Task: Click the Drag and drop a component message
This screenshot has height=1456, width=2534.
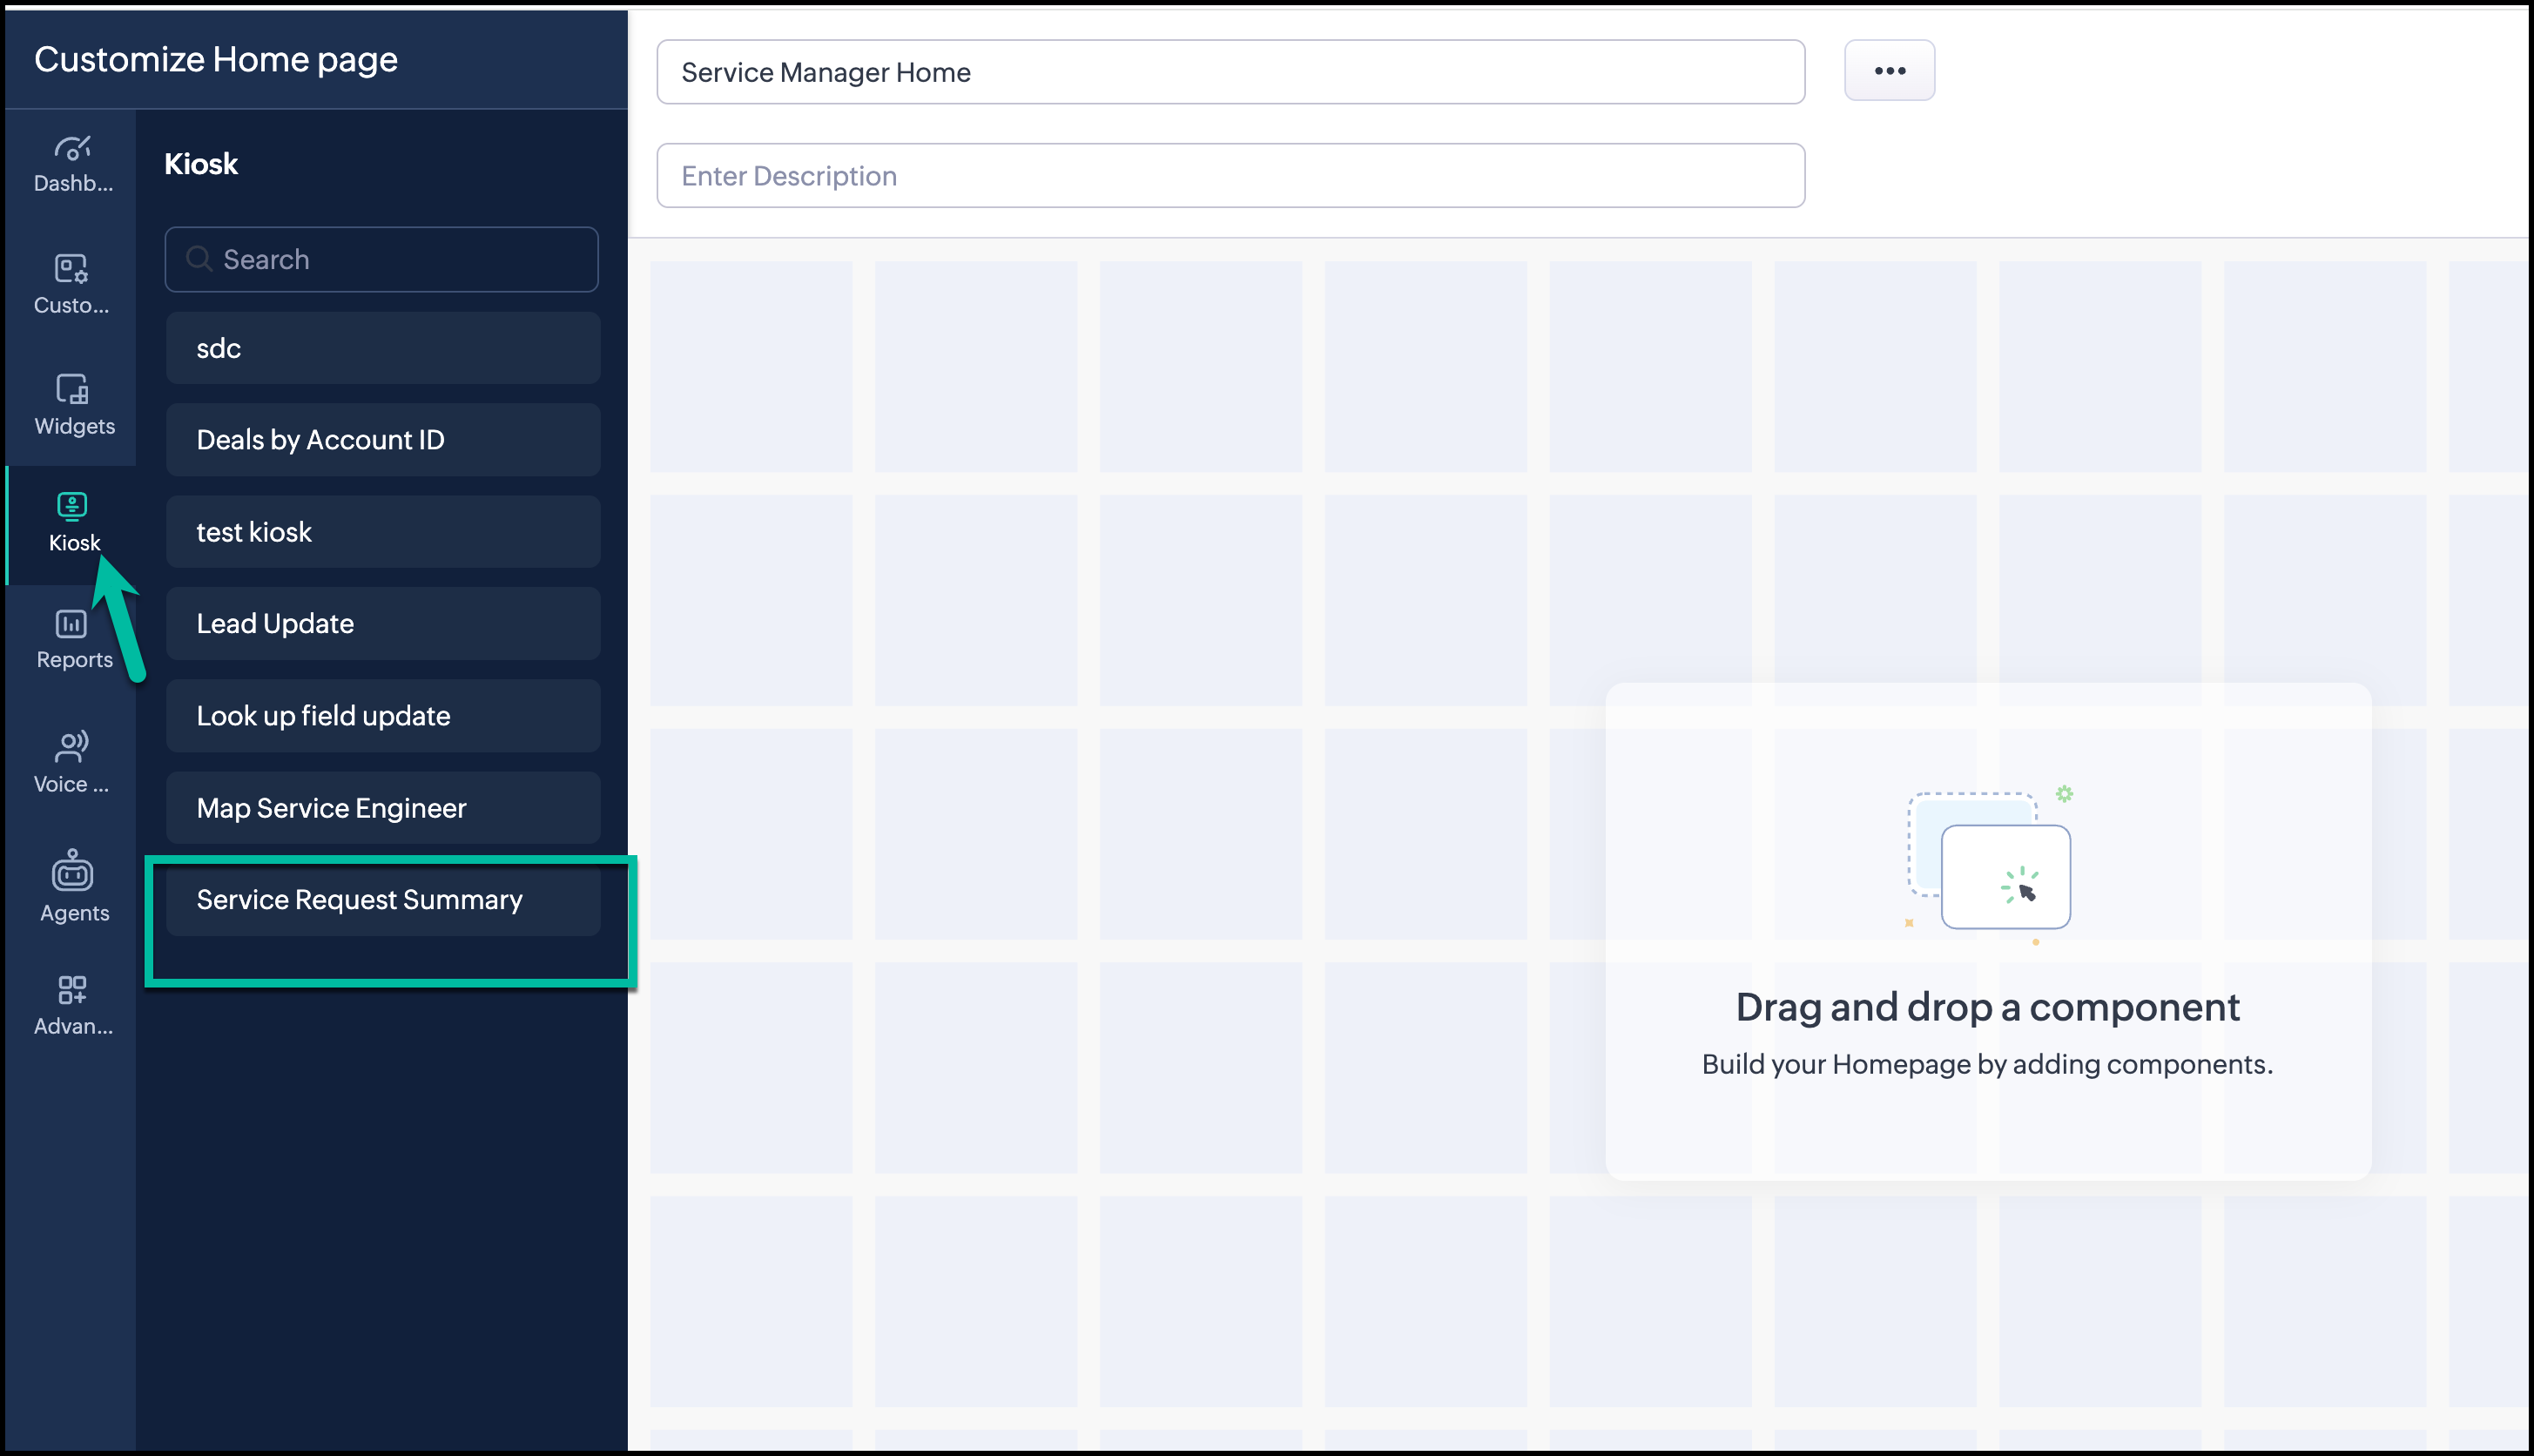Action: [1987, 1007]
